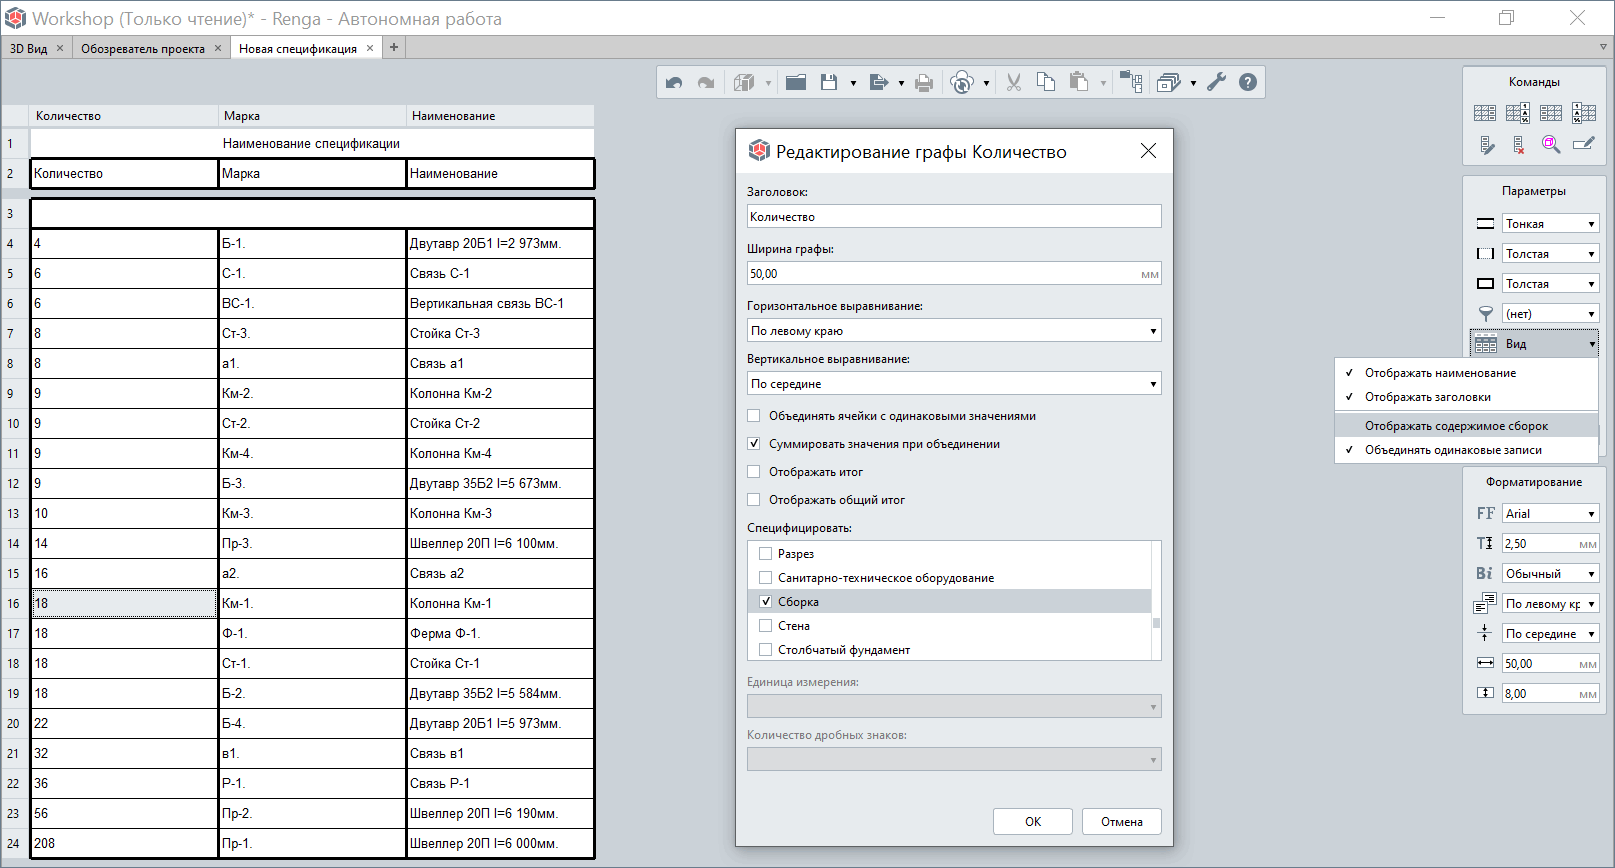Open the save options arrow beside the floppy icon
Screen dimensions: 1615x868
pos(853,84)
